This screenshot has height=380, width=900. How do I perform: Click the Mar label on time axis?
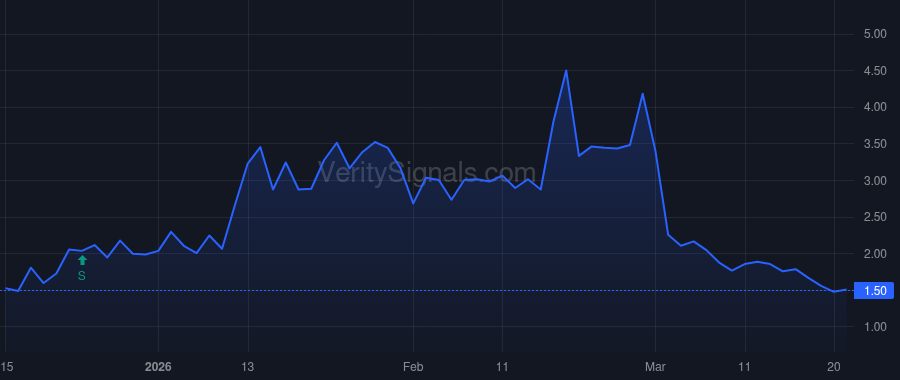655,367
